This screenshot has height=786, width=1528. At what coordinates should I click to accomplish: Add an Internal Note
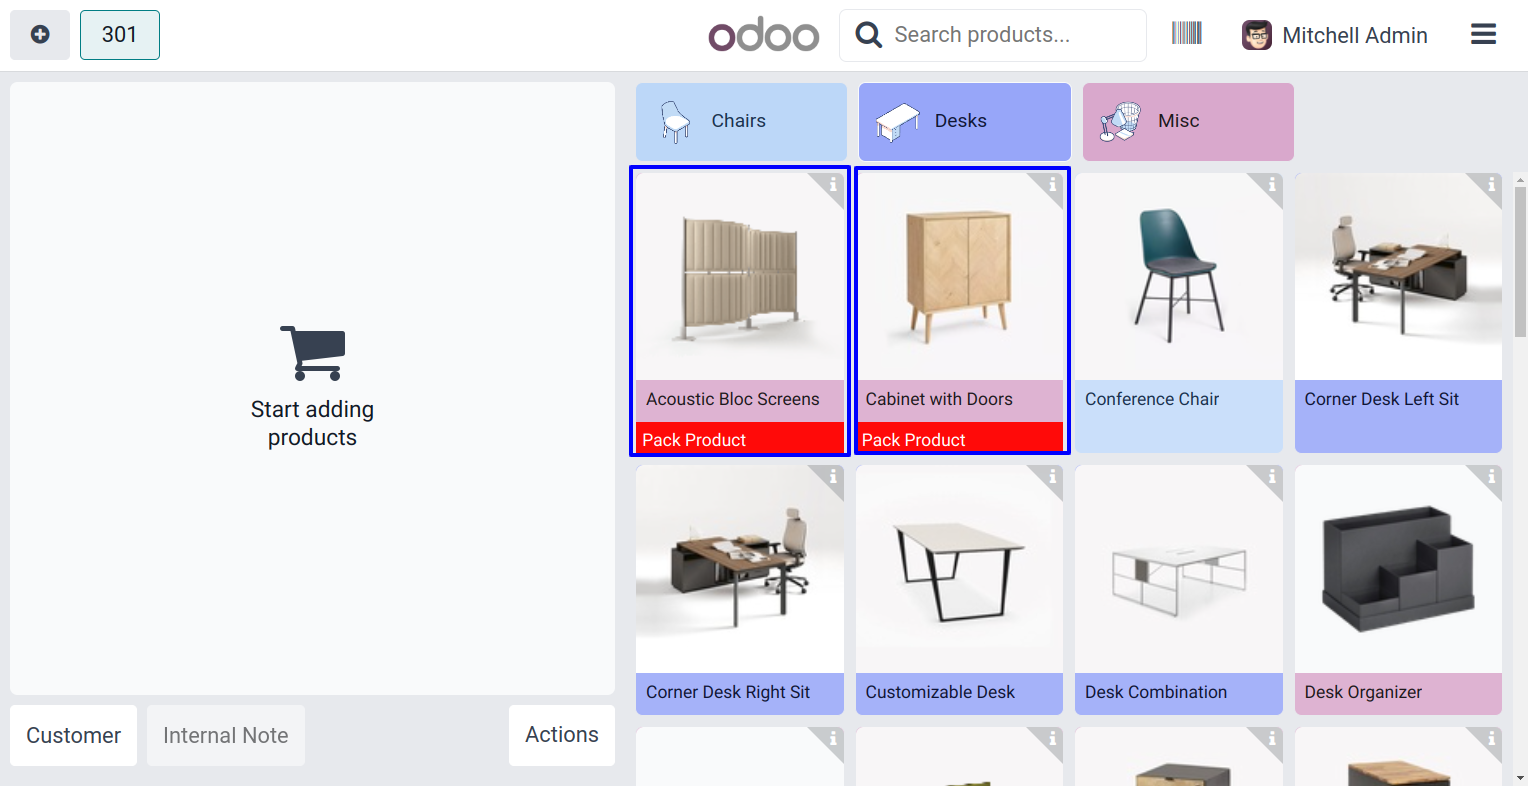226,735
